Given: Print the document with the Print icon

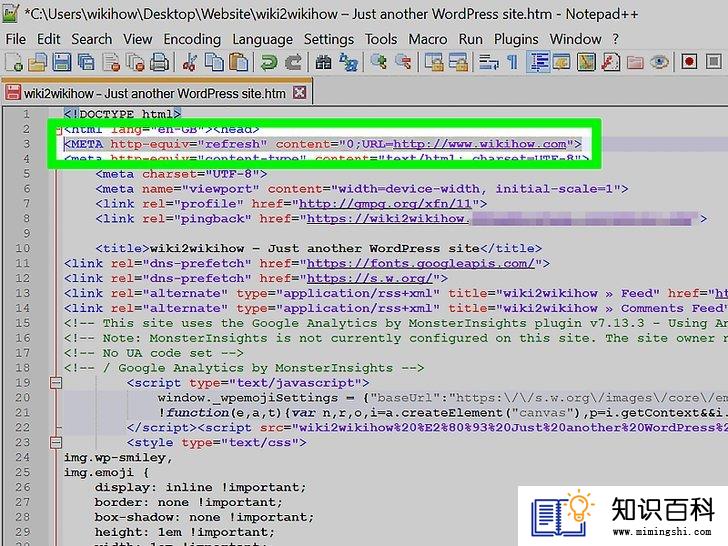Looking at the screenshot, I should click(160, 62).
